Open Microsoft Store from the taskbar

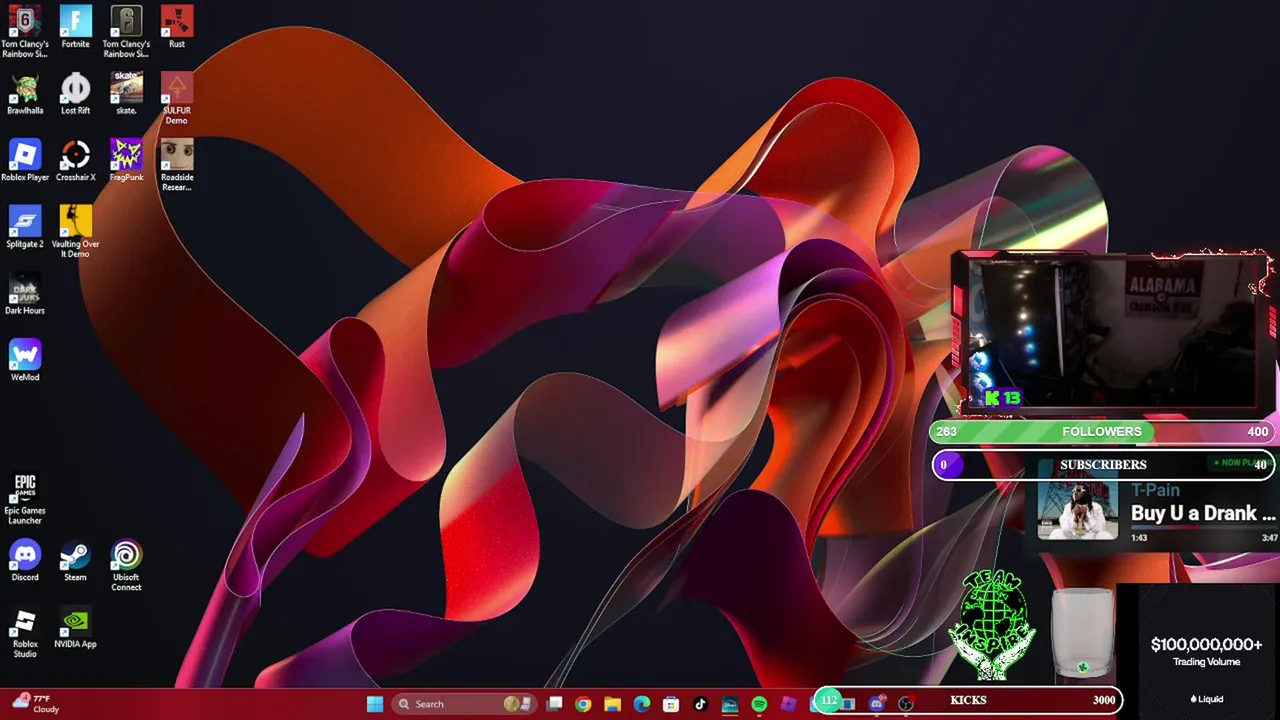tap(671, 704)
